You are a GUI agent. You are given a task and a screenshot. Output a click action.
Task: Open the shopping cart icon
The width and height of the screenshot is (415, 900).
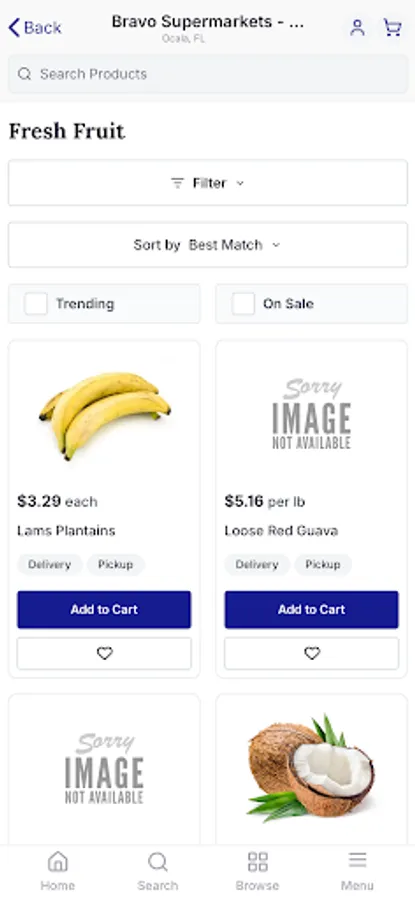click(x=393, y=28)
